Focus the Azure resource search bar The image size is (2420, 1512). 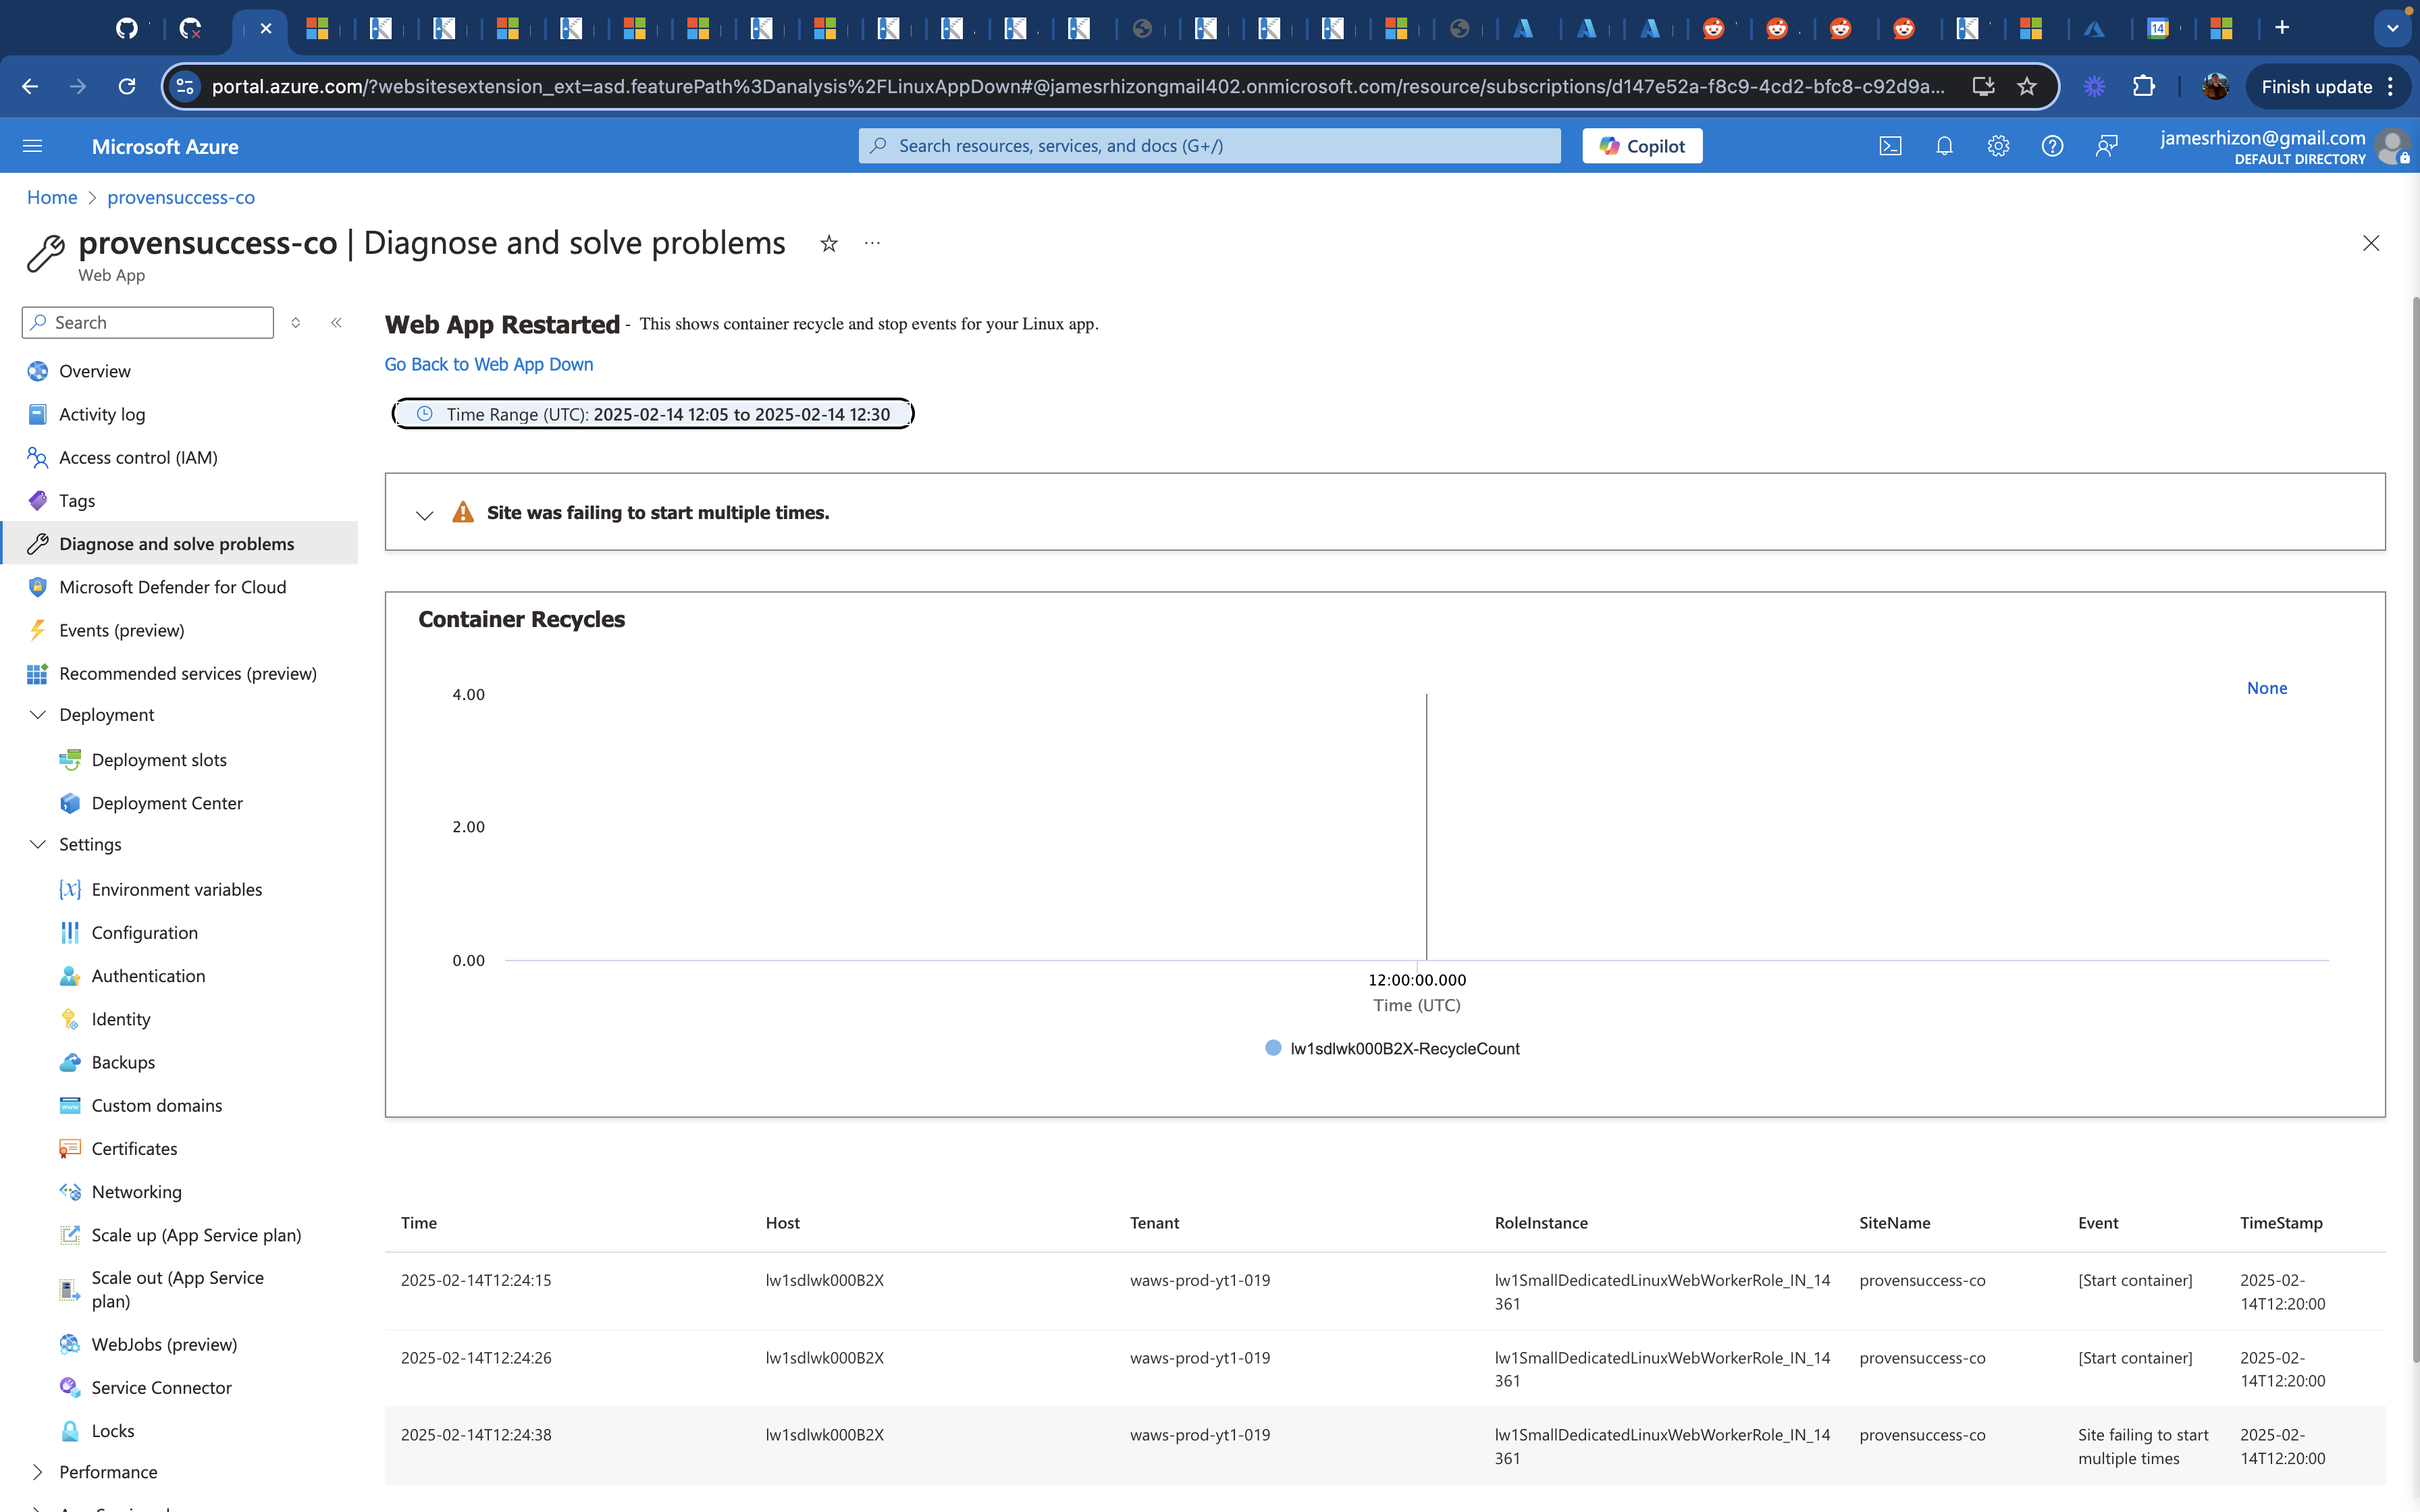1209,146
